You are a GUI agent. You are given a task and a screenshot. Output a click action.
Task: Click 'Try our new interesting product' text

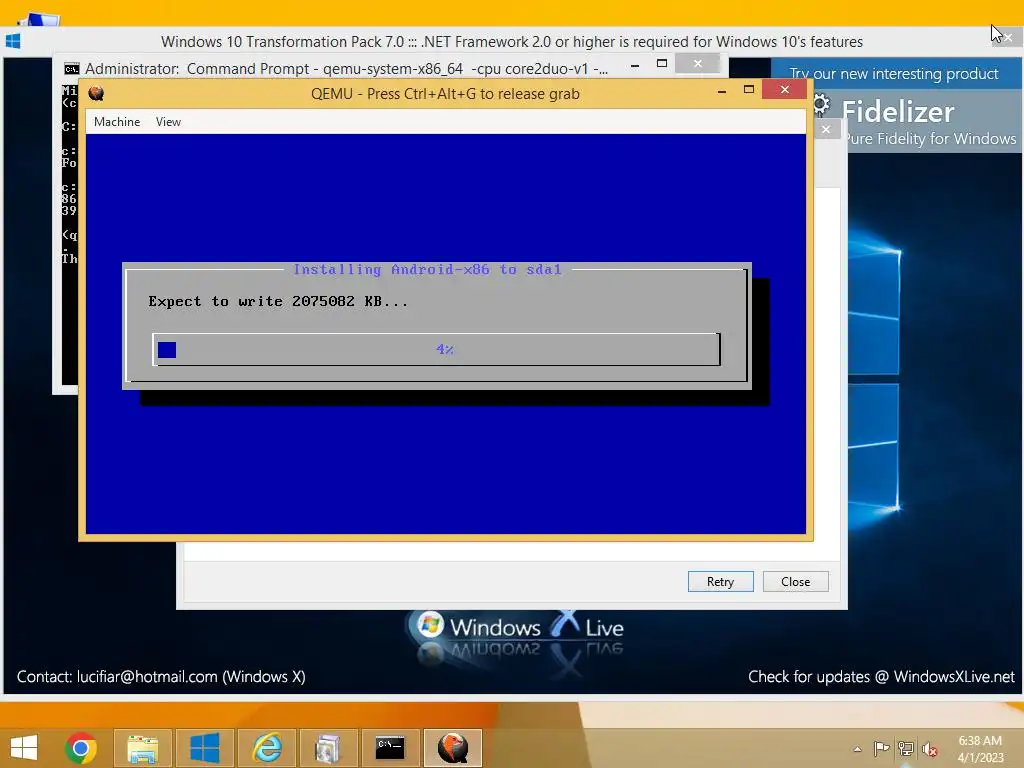tap(893, 74)
